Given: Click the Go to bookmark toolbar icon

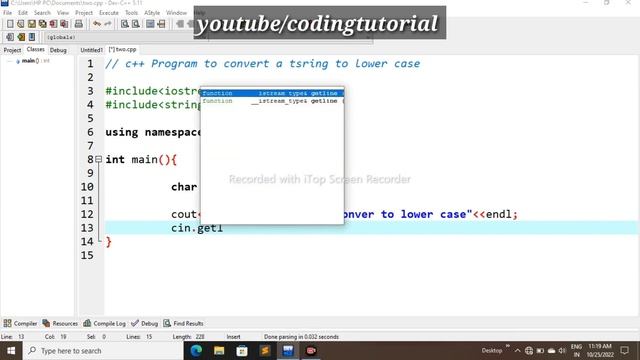Looking at the screenshot, I should (32, 37).
